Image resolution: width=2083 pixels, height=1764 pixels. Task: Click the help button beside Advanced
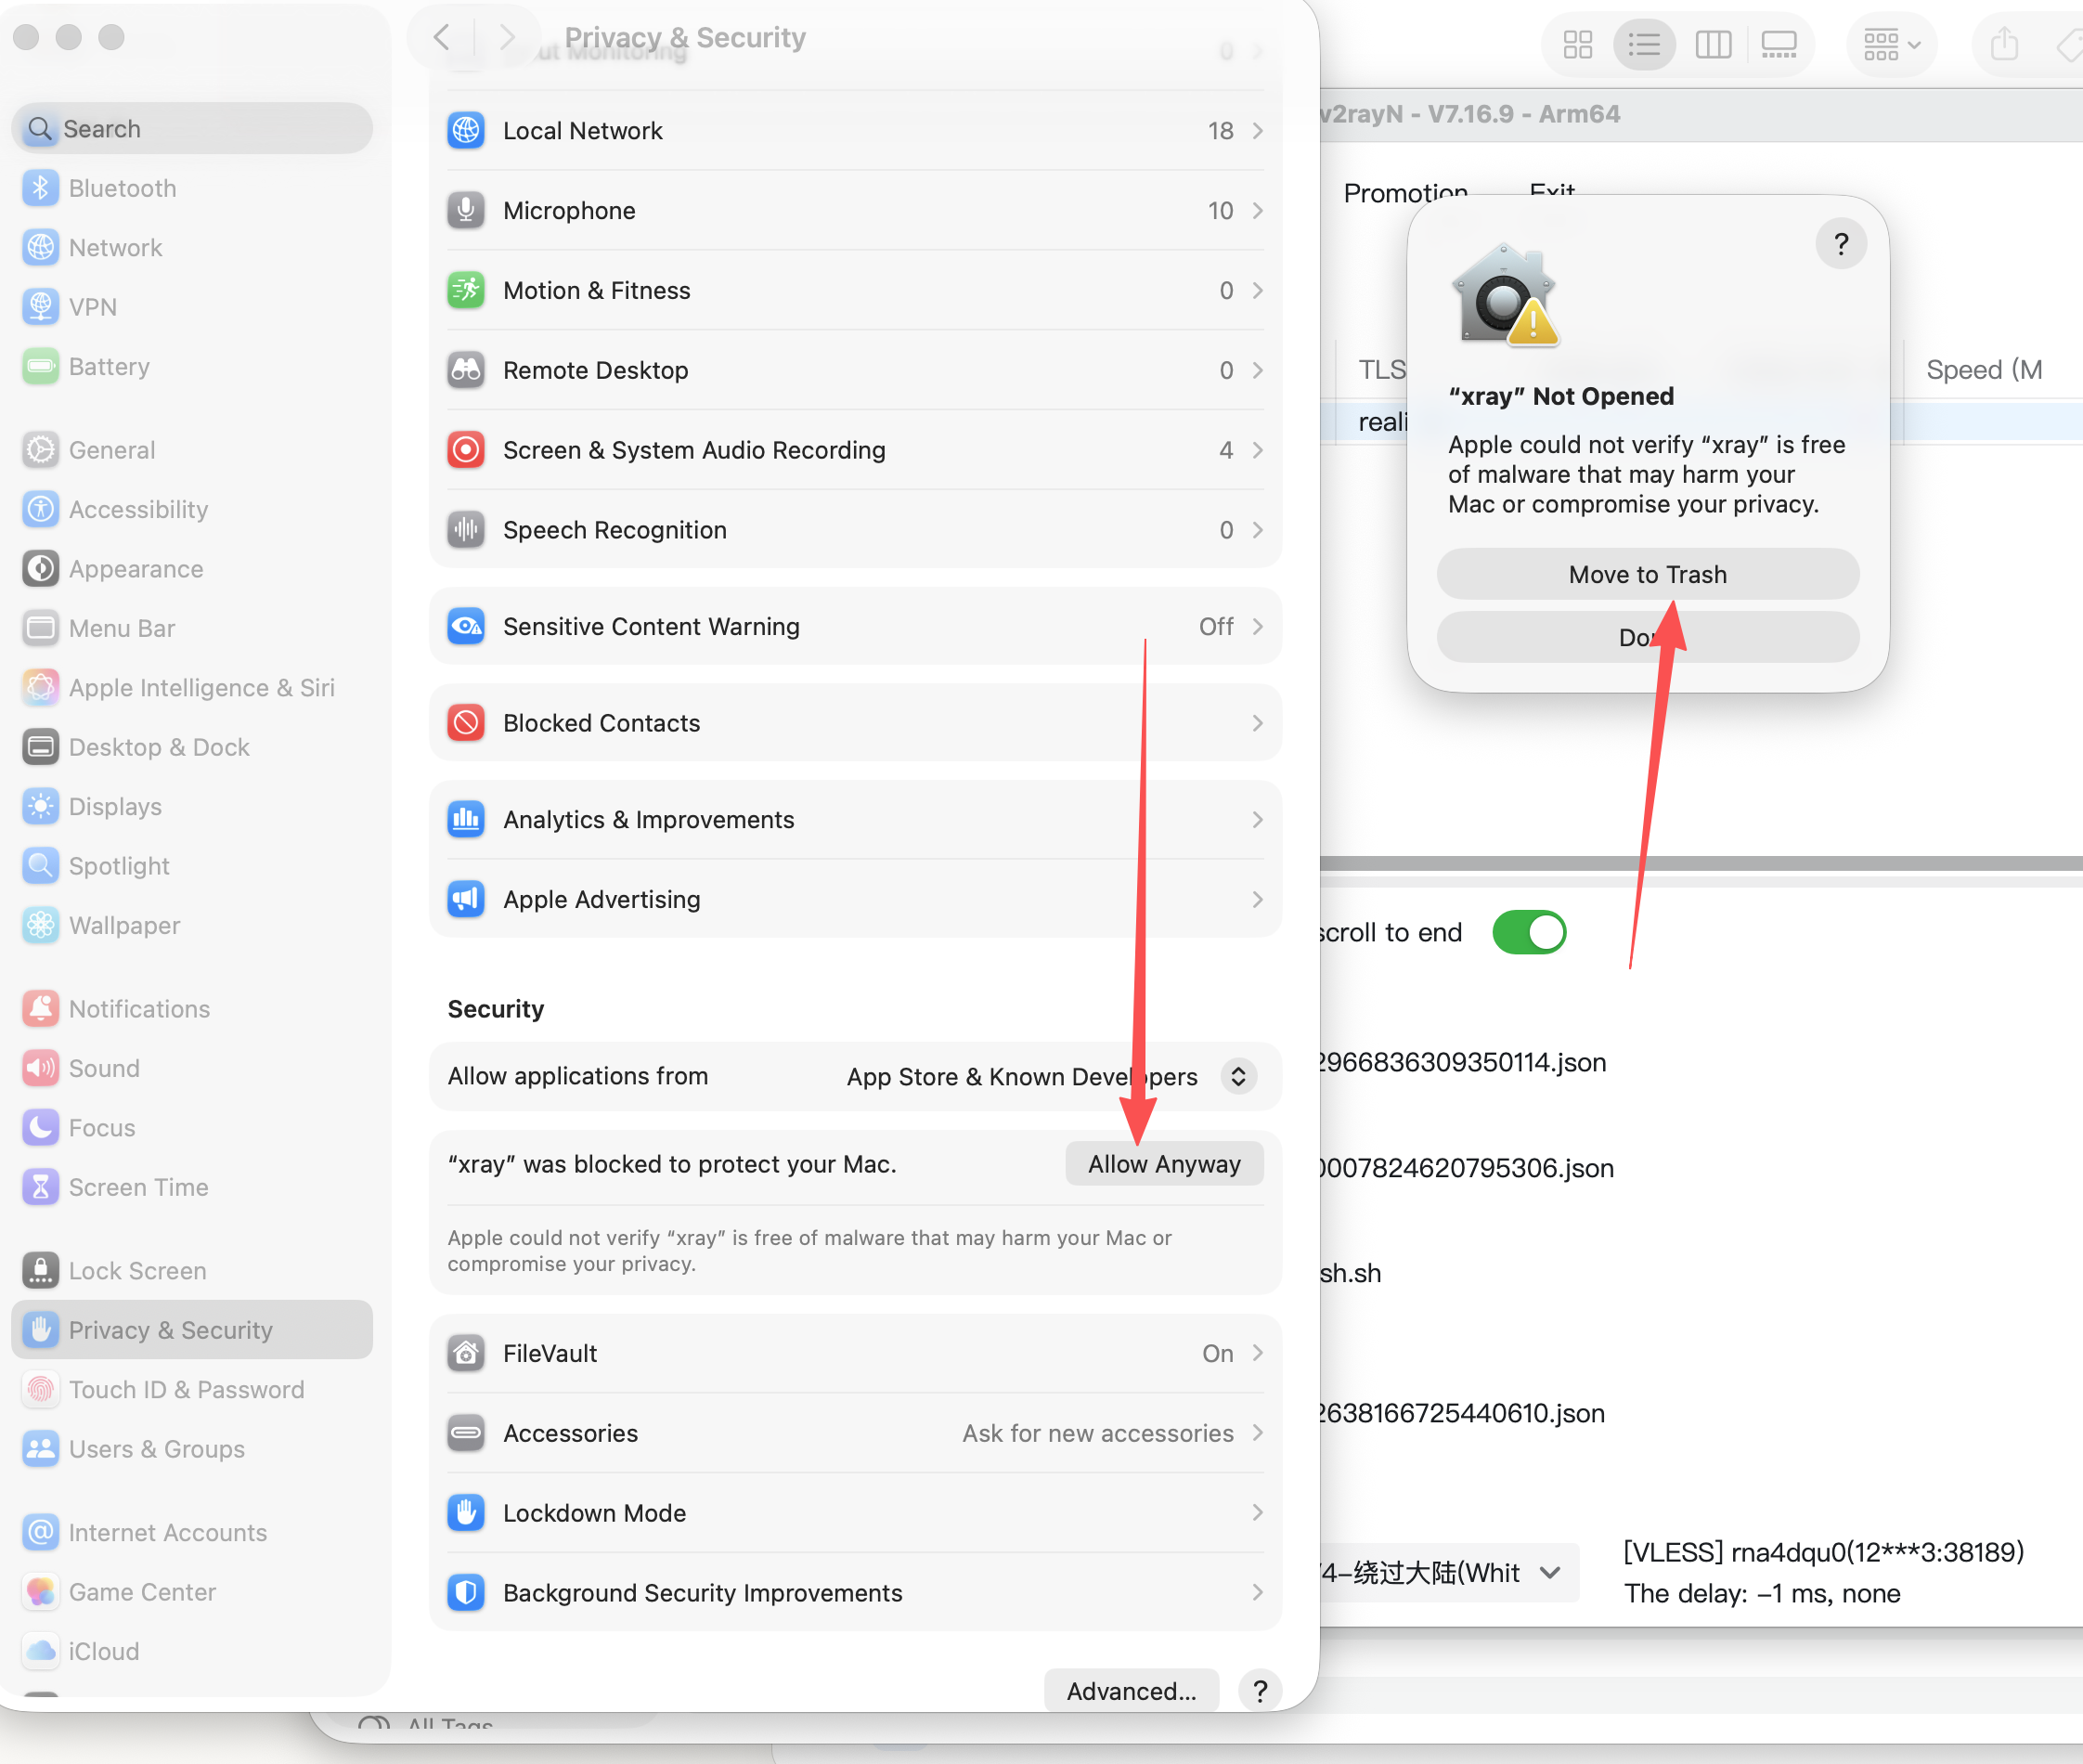click(x=1260, y=1691)
